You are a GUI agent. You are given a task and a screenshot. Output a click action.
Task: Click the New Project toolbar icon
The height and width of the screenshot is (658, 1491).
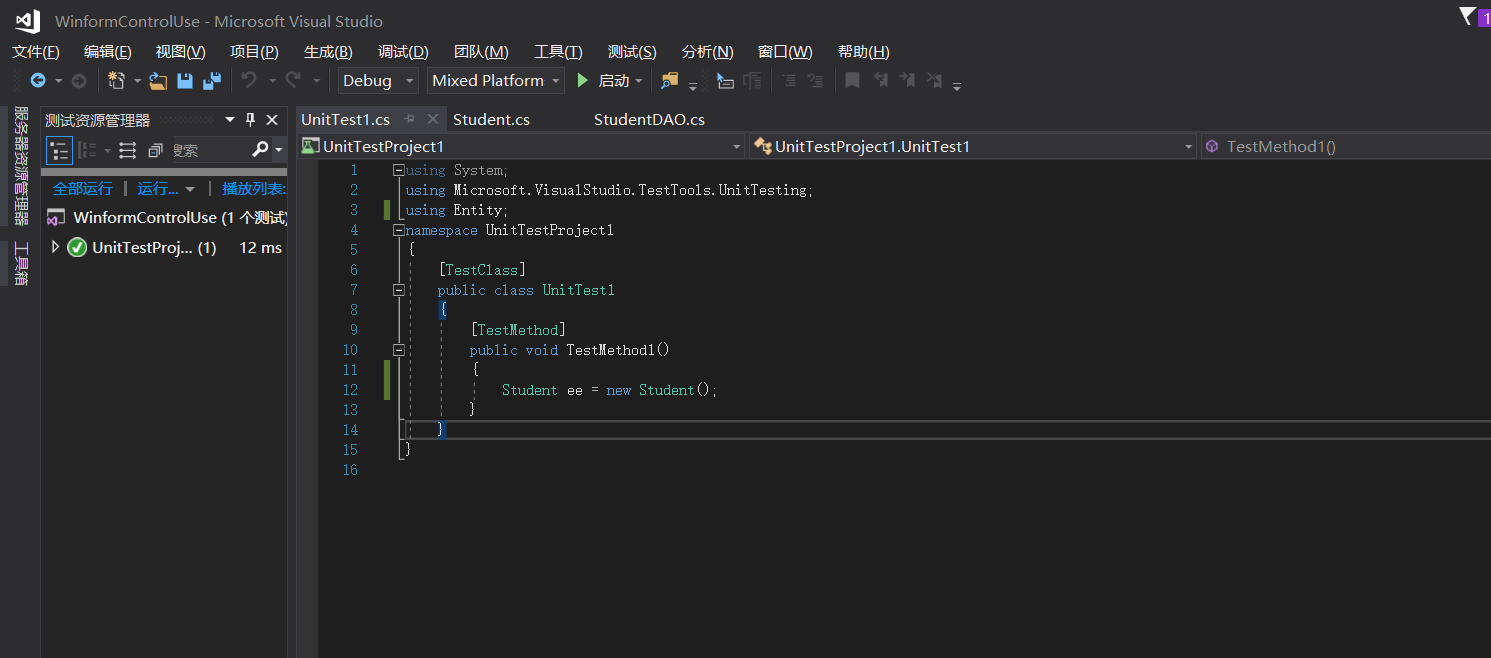tap(117, 81)
